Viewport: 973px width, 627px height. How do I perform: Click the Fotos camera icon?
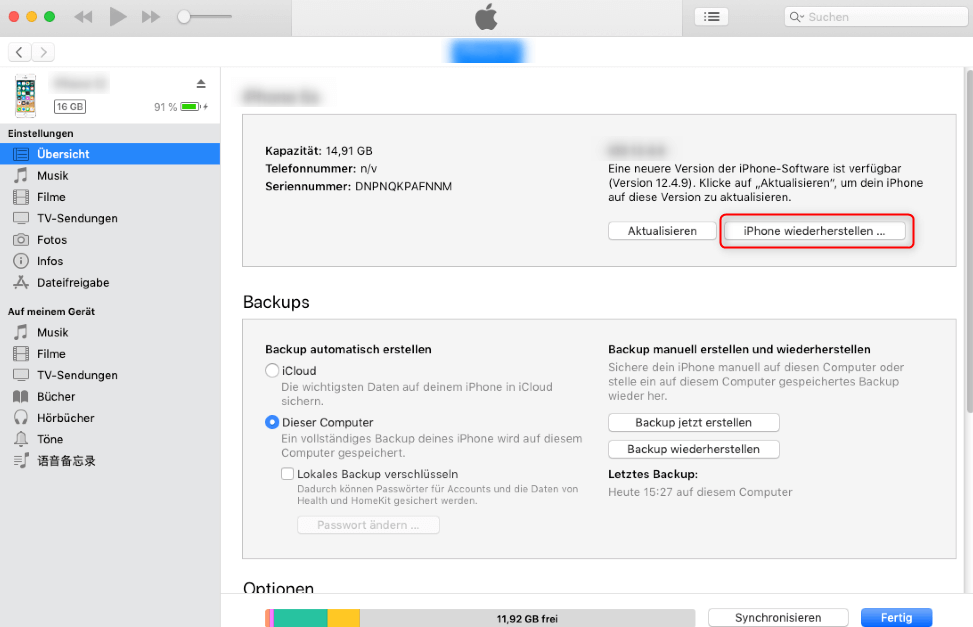pos(21,240)
